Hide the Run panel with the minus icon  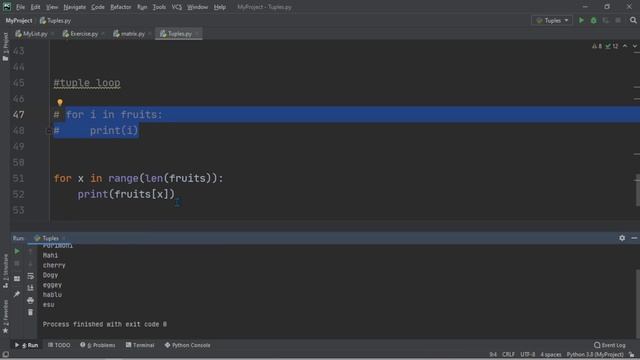pyautogui.click(x=634, y=238)
